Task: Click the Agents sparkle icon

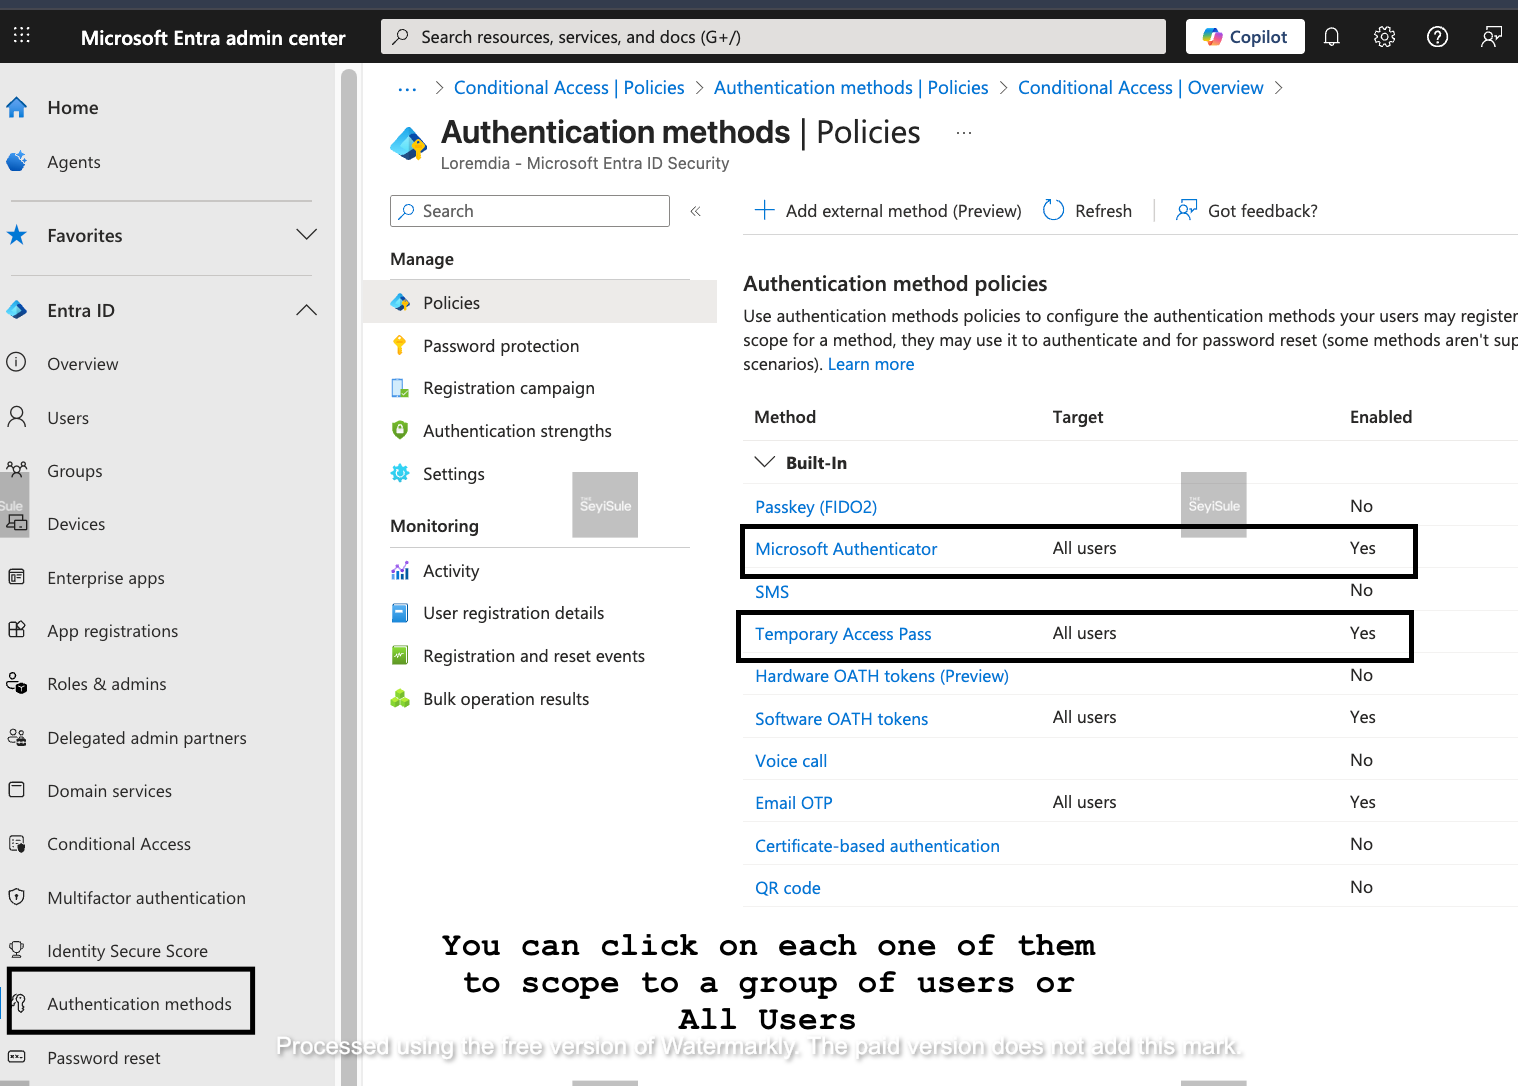Action: click(17, 161)
